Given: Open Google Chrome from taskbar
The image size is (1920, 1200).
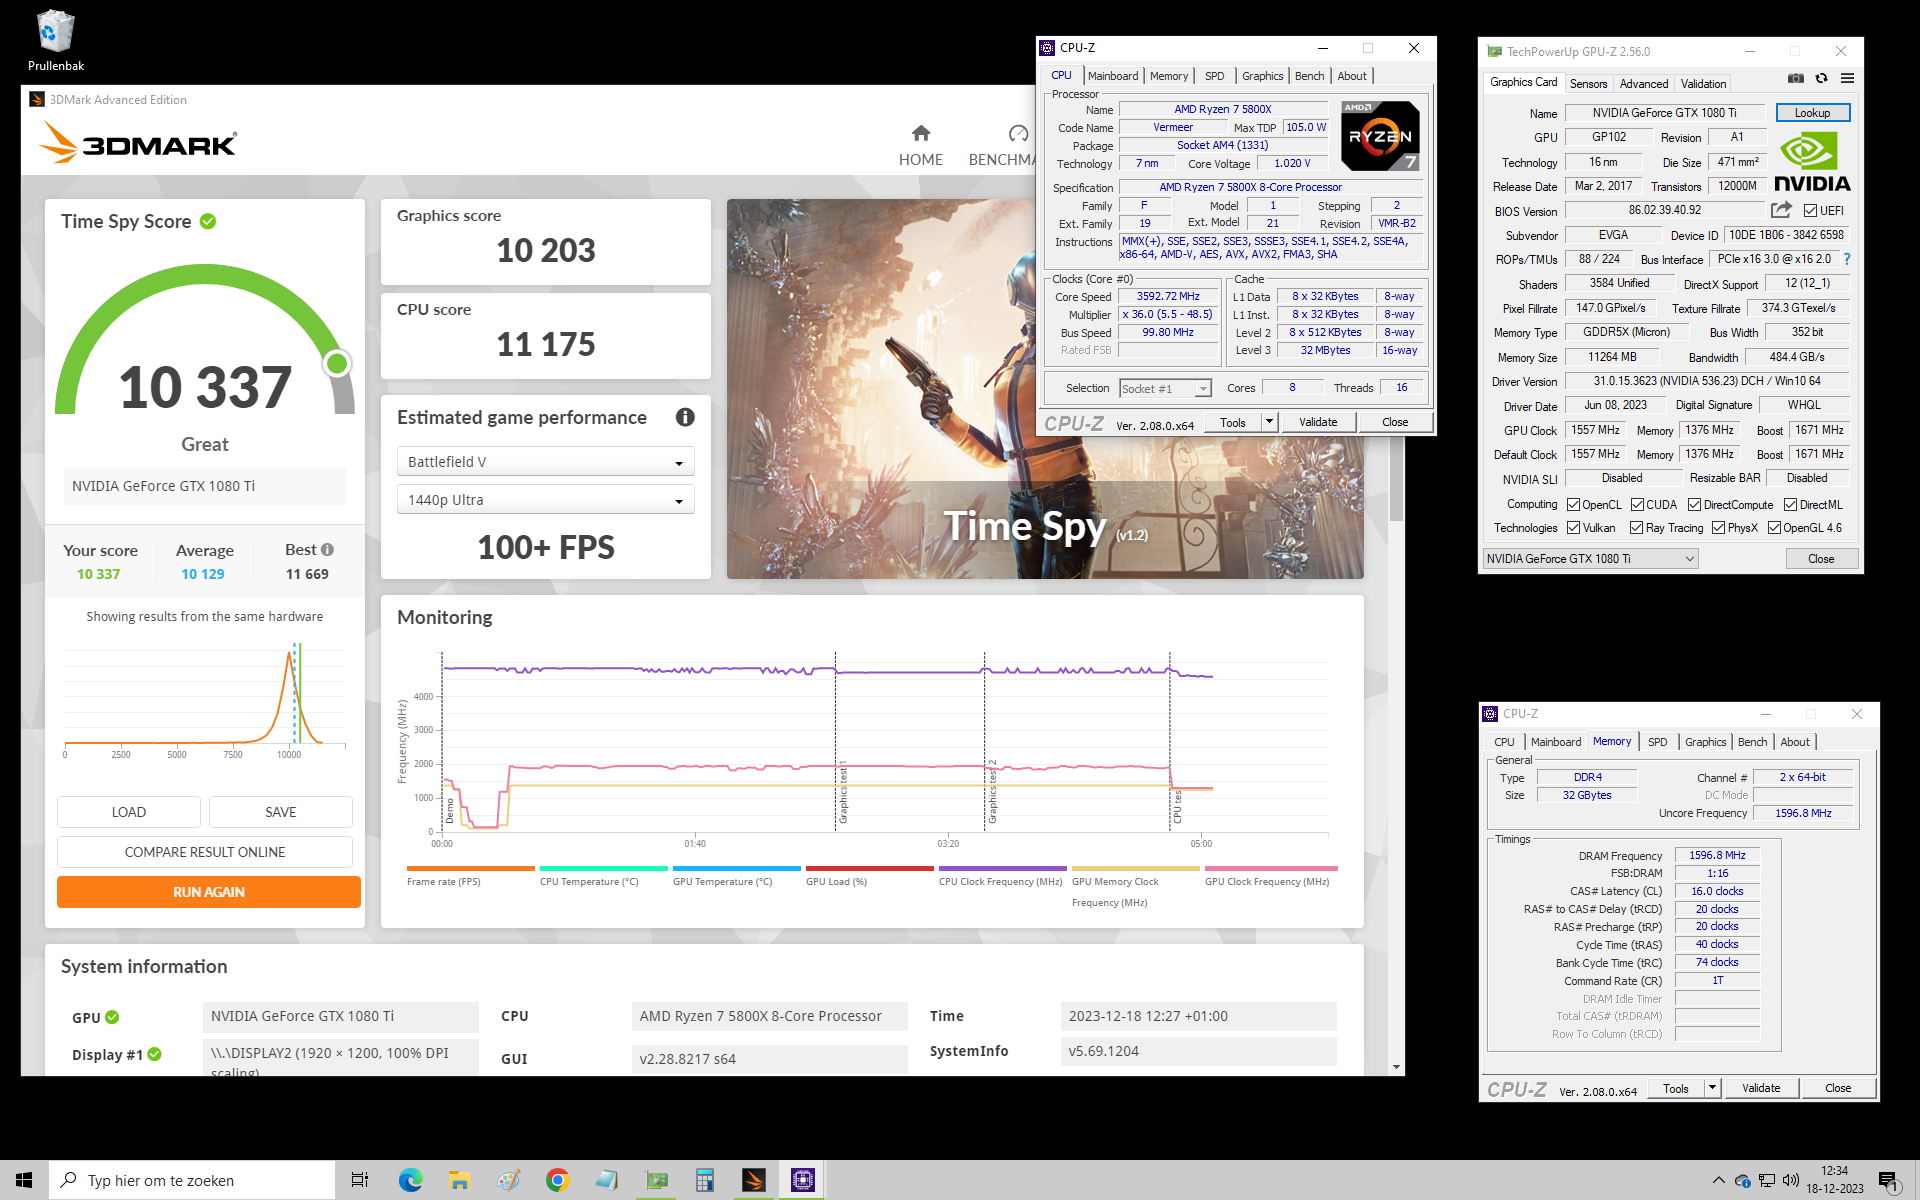Looking at the screenshot, I should click(557, 1180).
